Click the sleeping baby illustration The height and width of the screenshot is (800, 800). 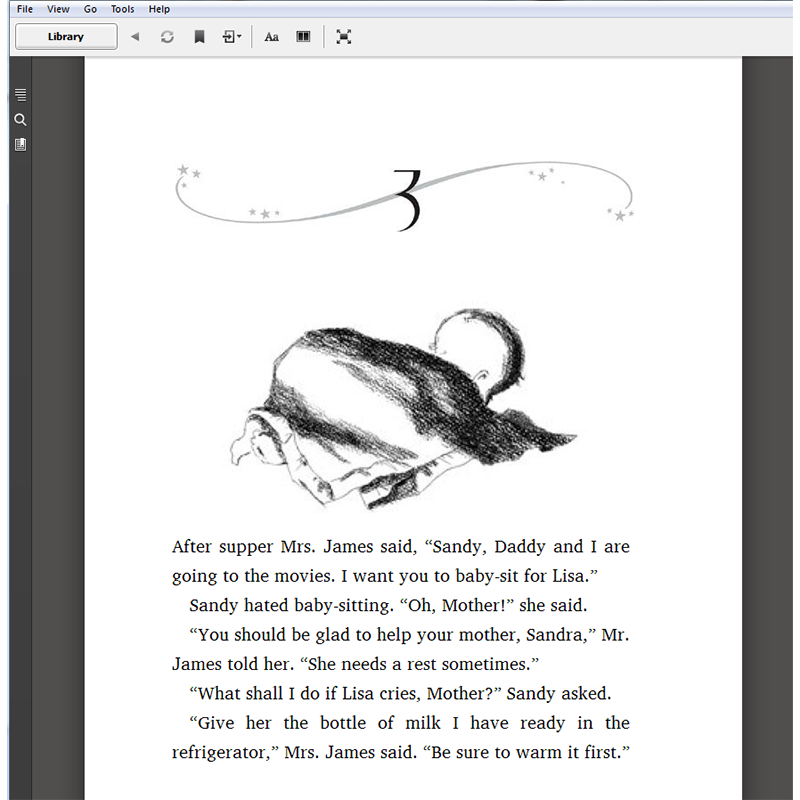(x=403, y=408)
